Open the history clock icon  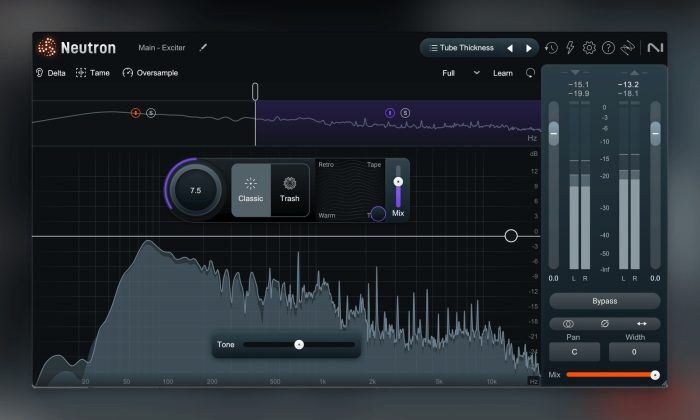pyautogui.click(x=551, y=47)
